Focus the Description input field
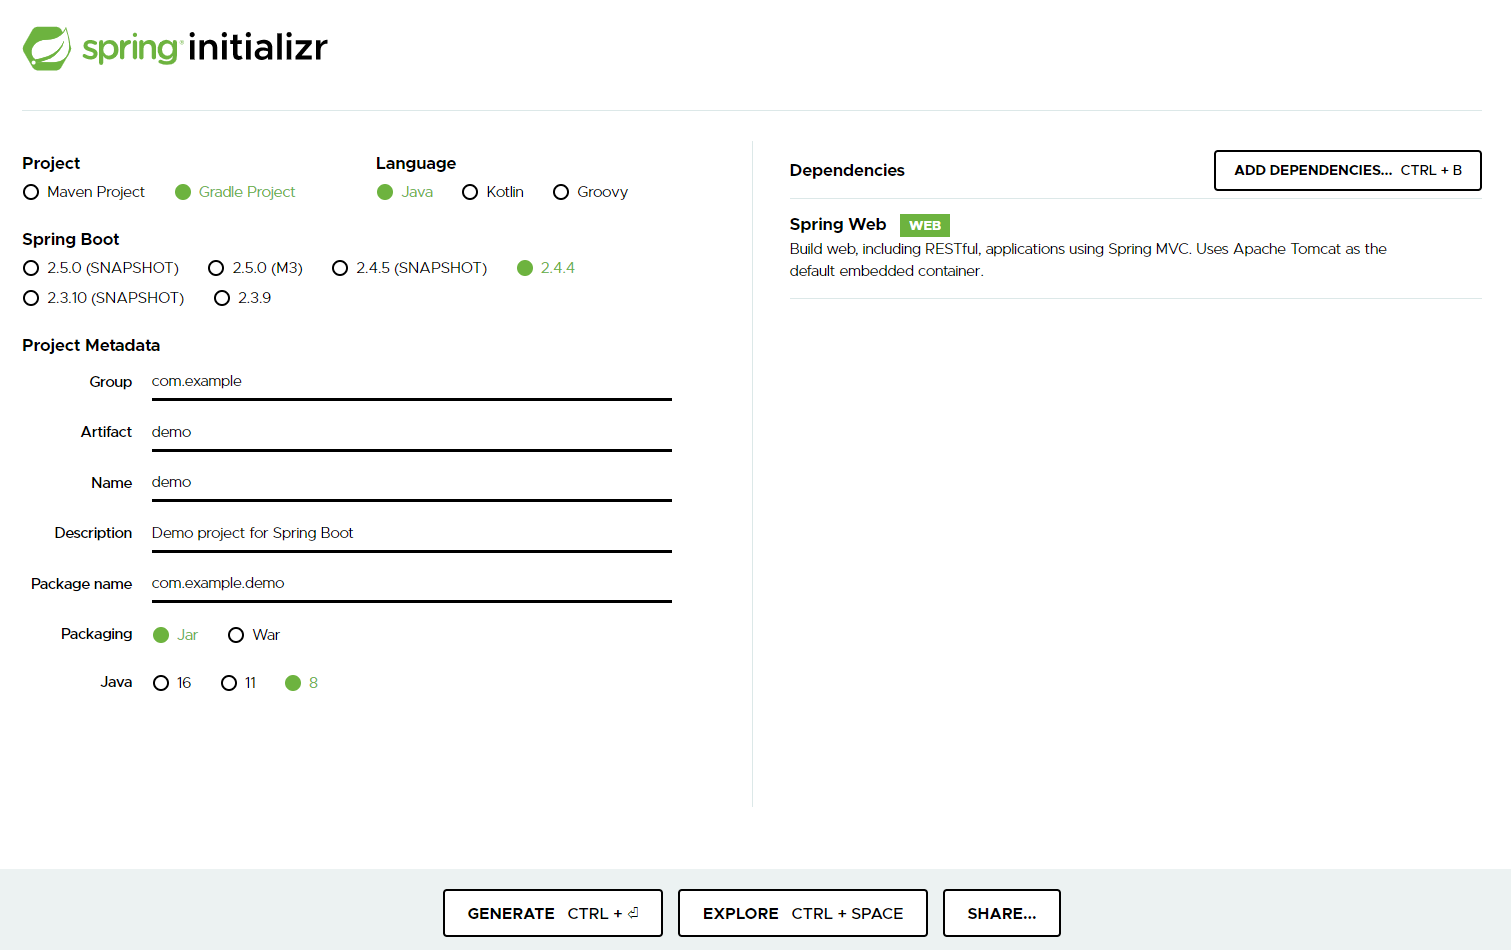Viewport: 1511px width, 950px height. coord(411,533)
